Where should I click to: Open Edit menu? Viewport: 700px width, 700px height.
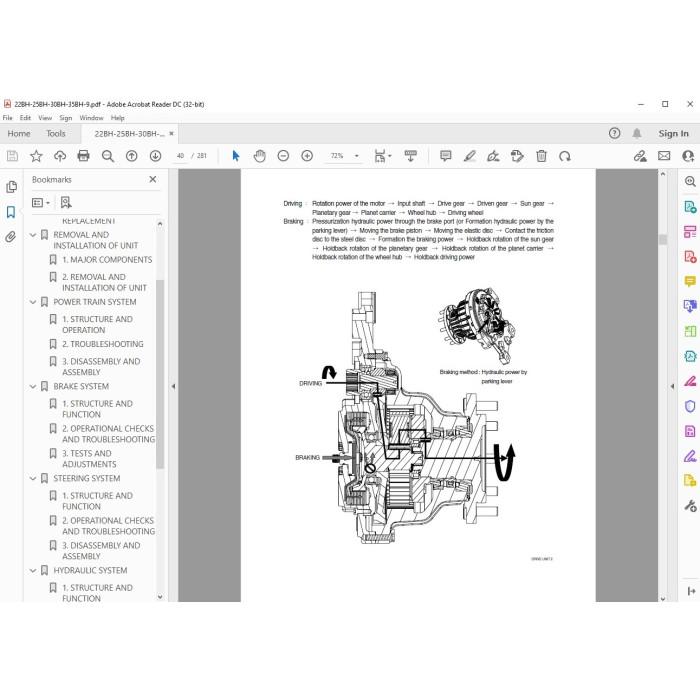[25, 118]
